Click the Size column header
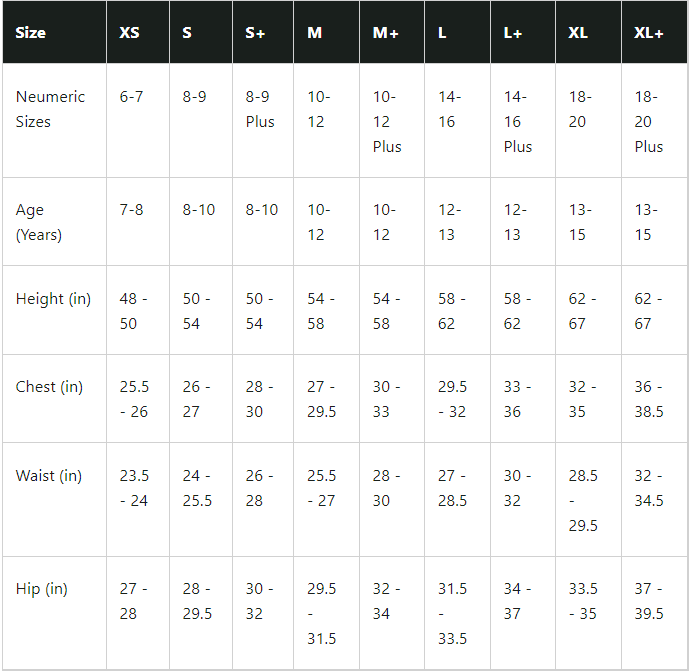The width and height of the screenshot is (691, 672). click(x=31, y=32)
